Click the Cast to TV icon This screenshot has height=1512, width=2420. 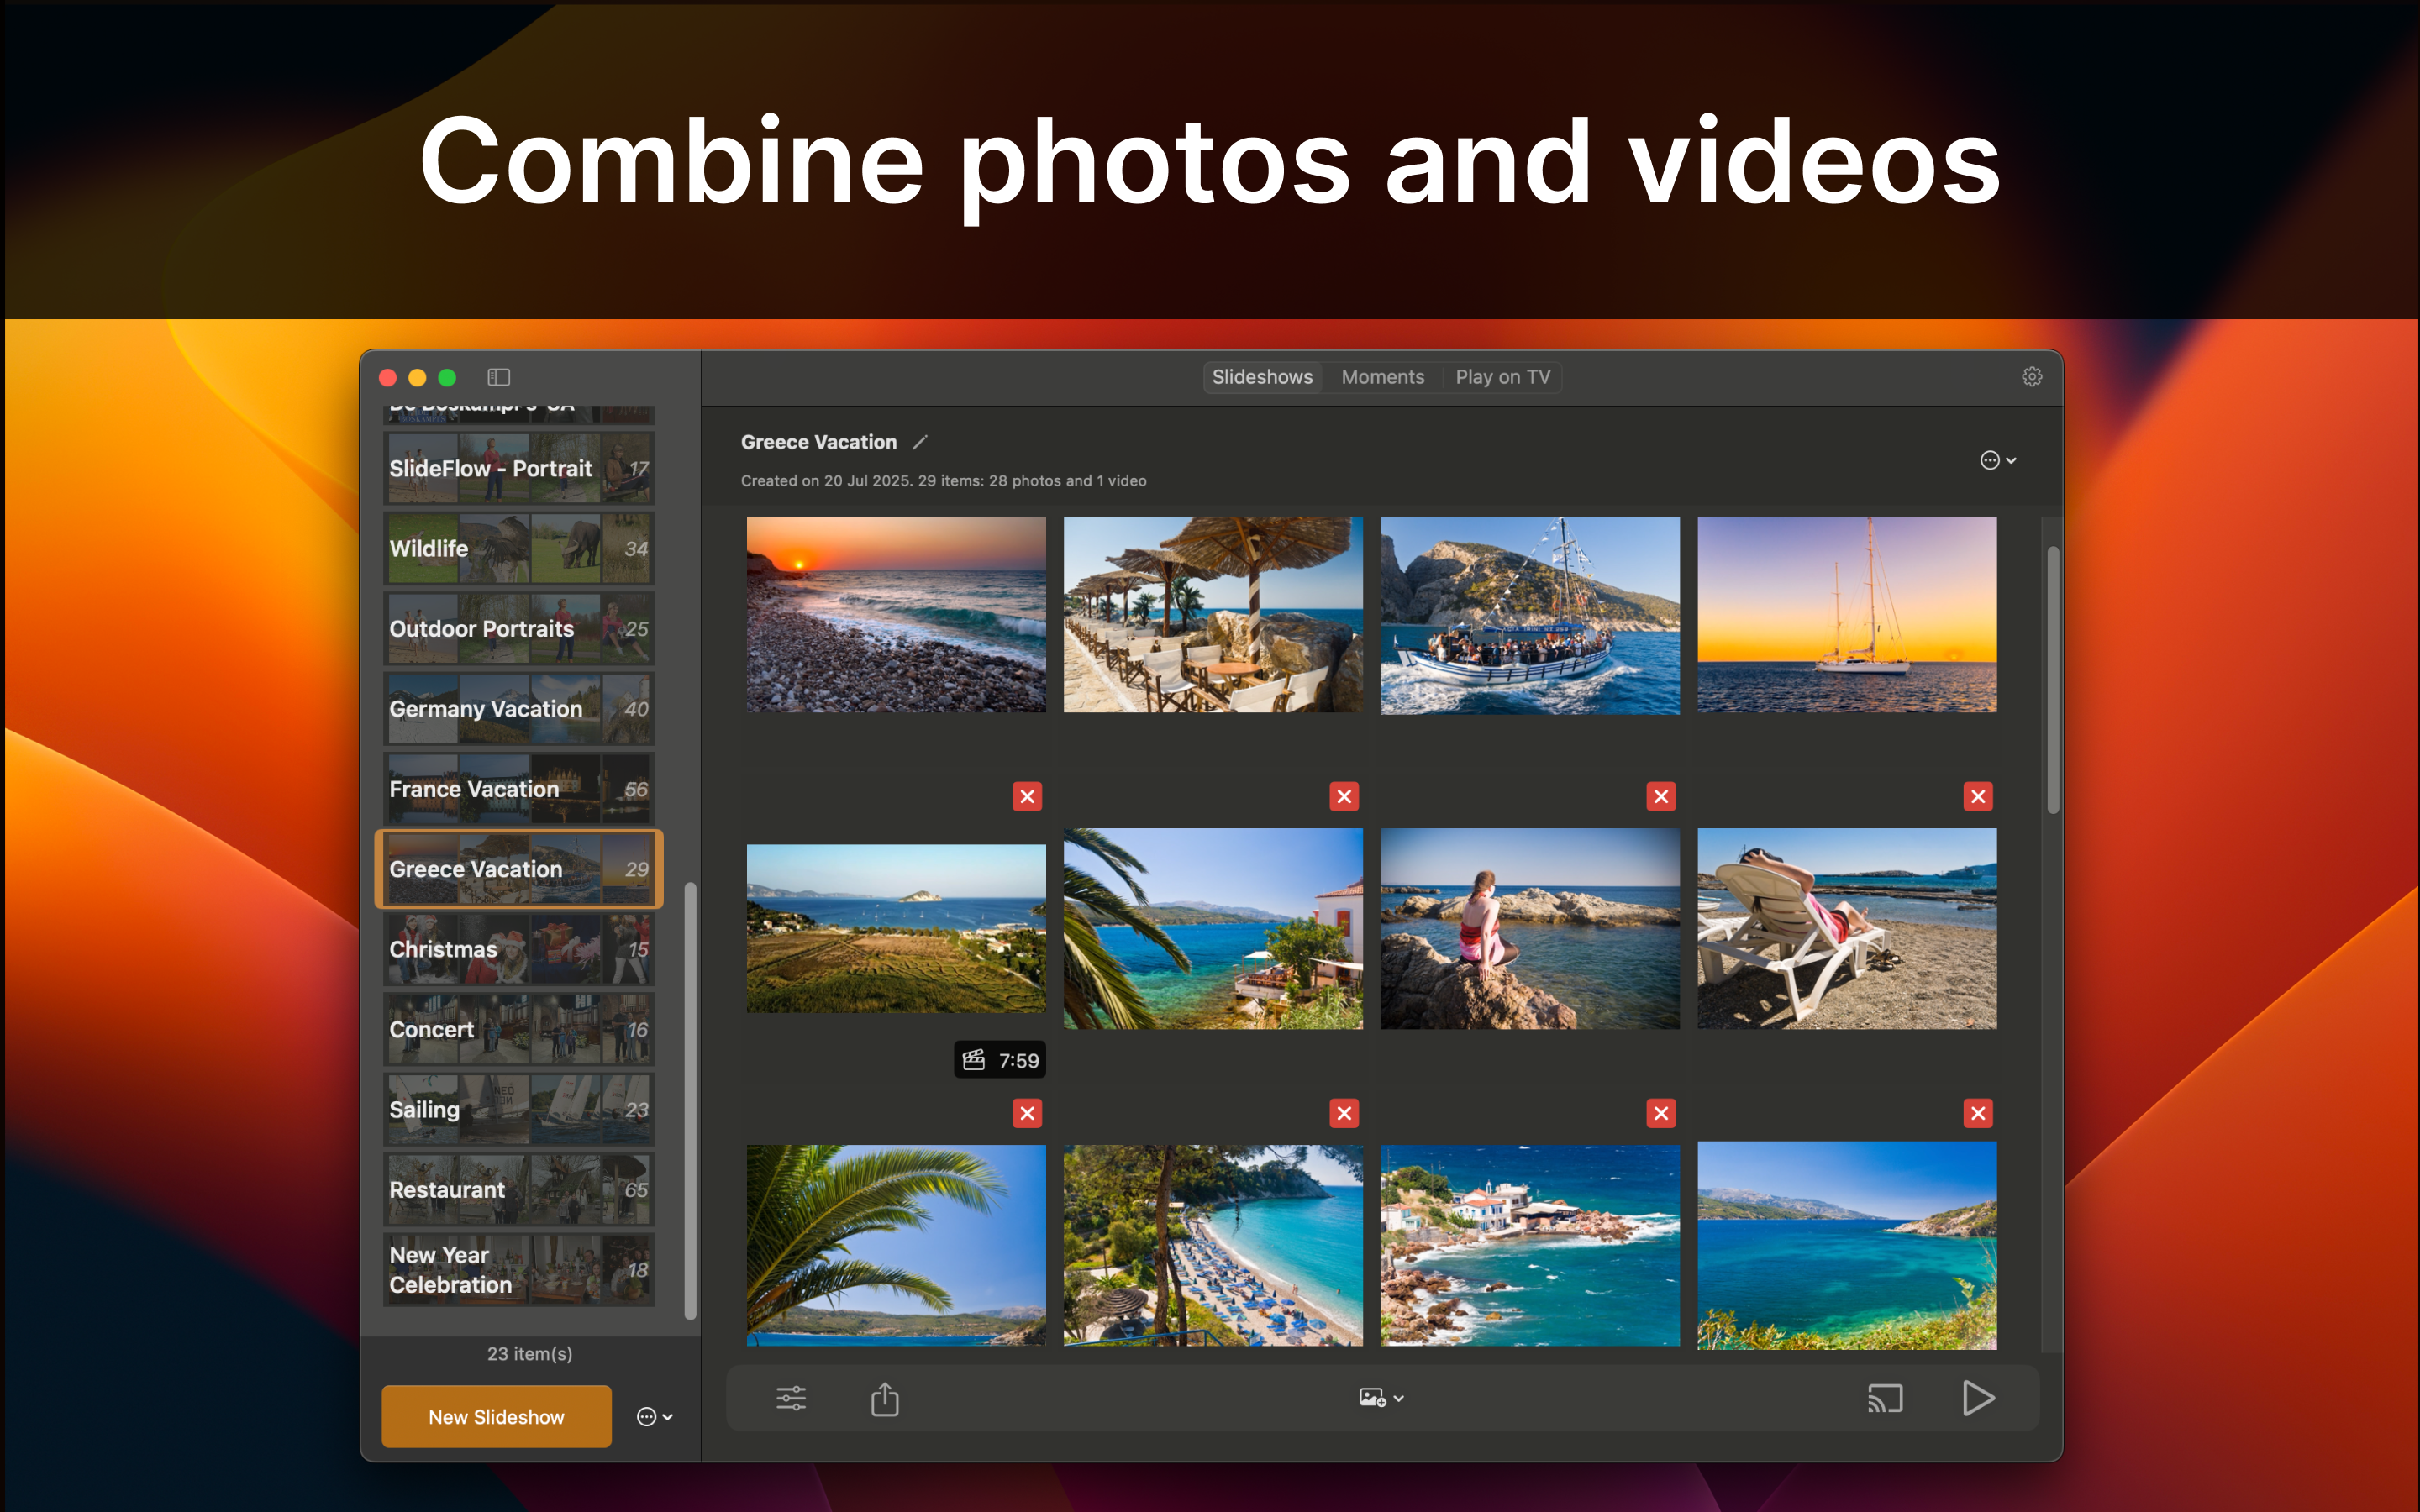point(1886,1398)
